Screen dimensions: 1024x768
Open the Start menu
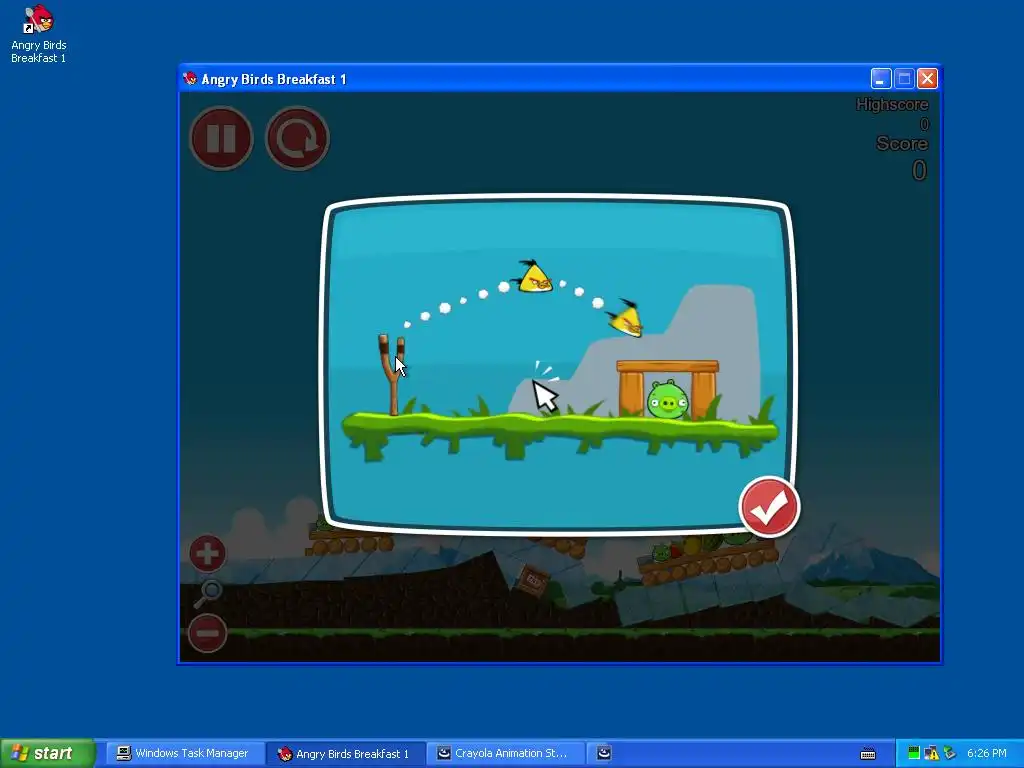tap(47, 753)
